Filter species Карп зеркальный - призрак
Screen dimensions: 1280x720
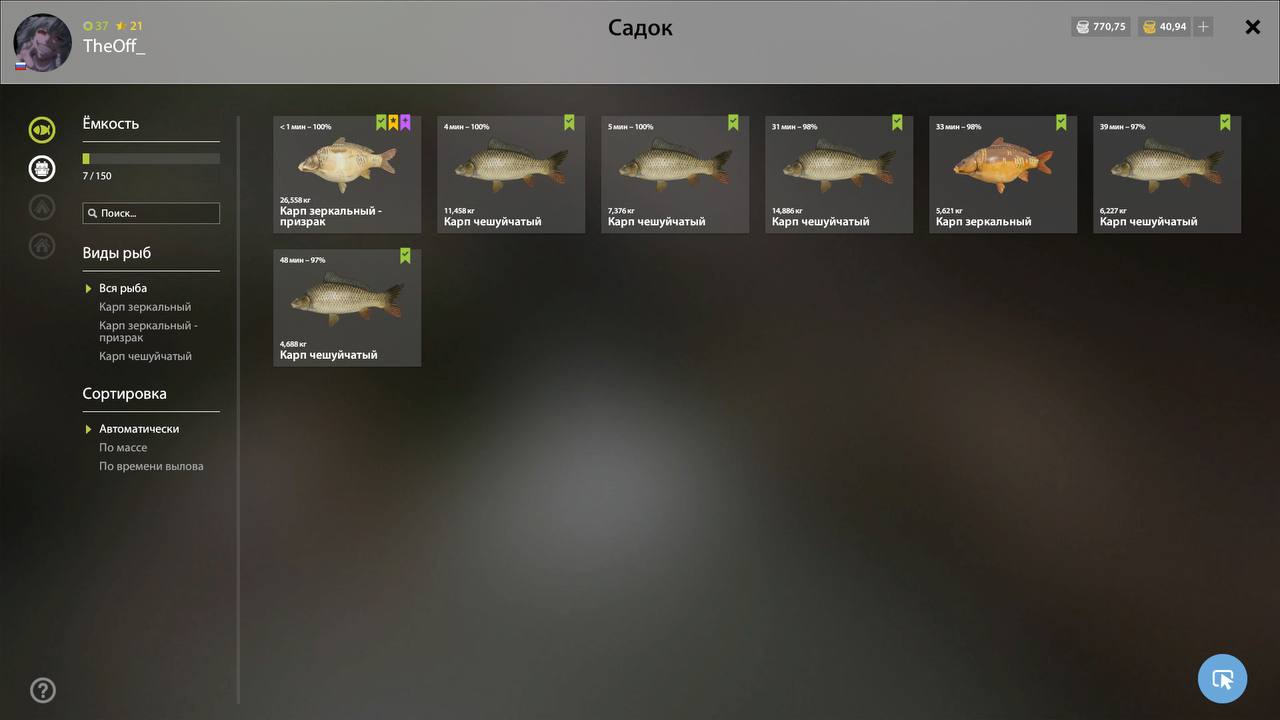tap(148, 332)
